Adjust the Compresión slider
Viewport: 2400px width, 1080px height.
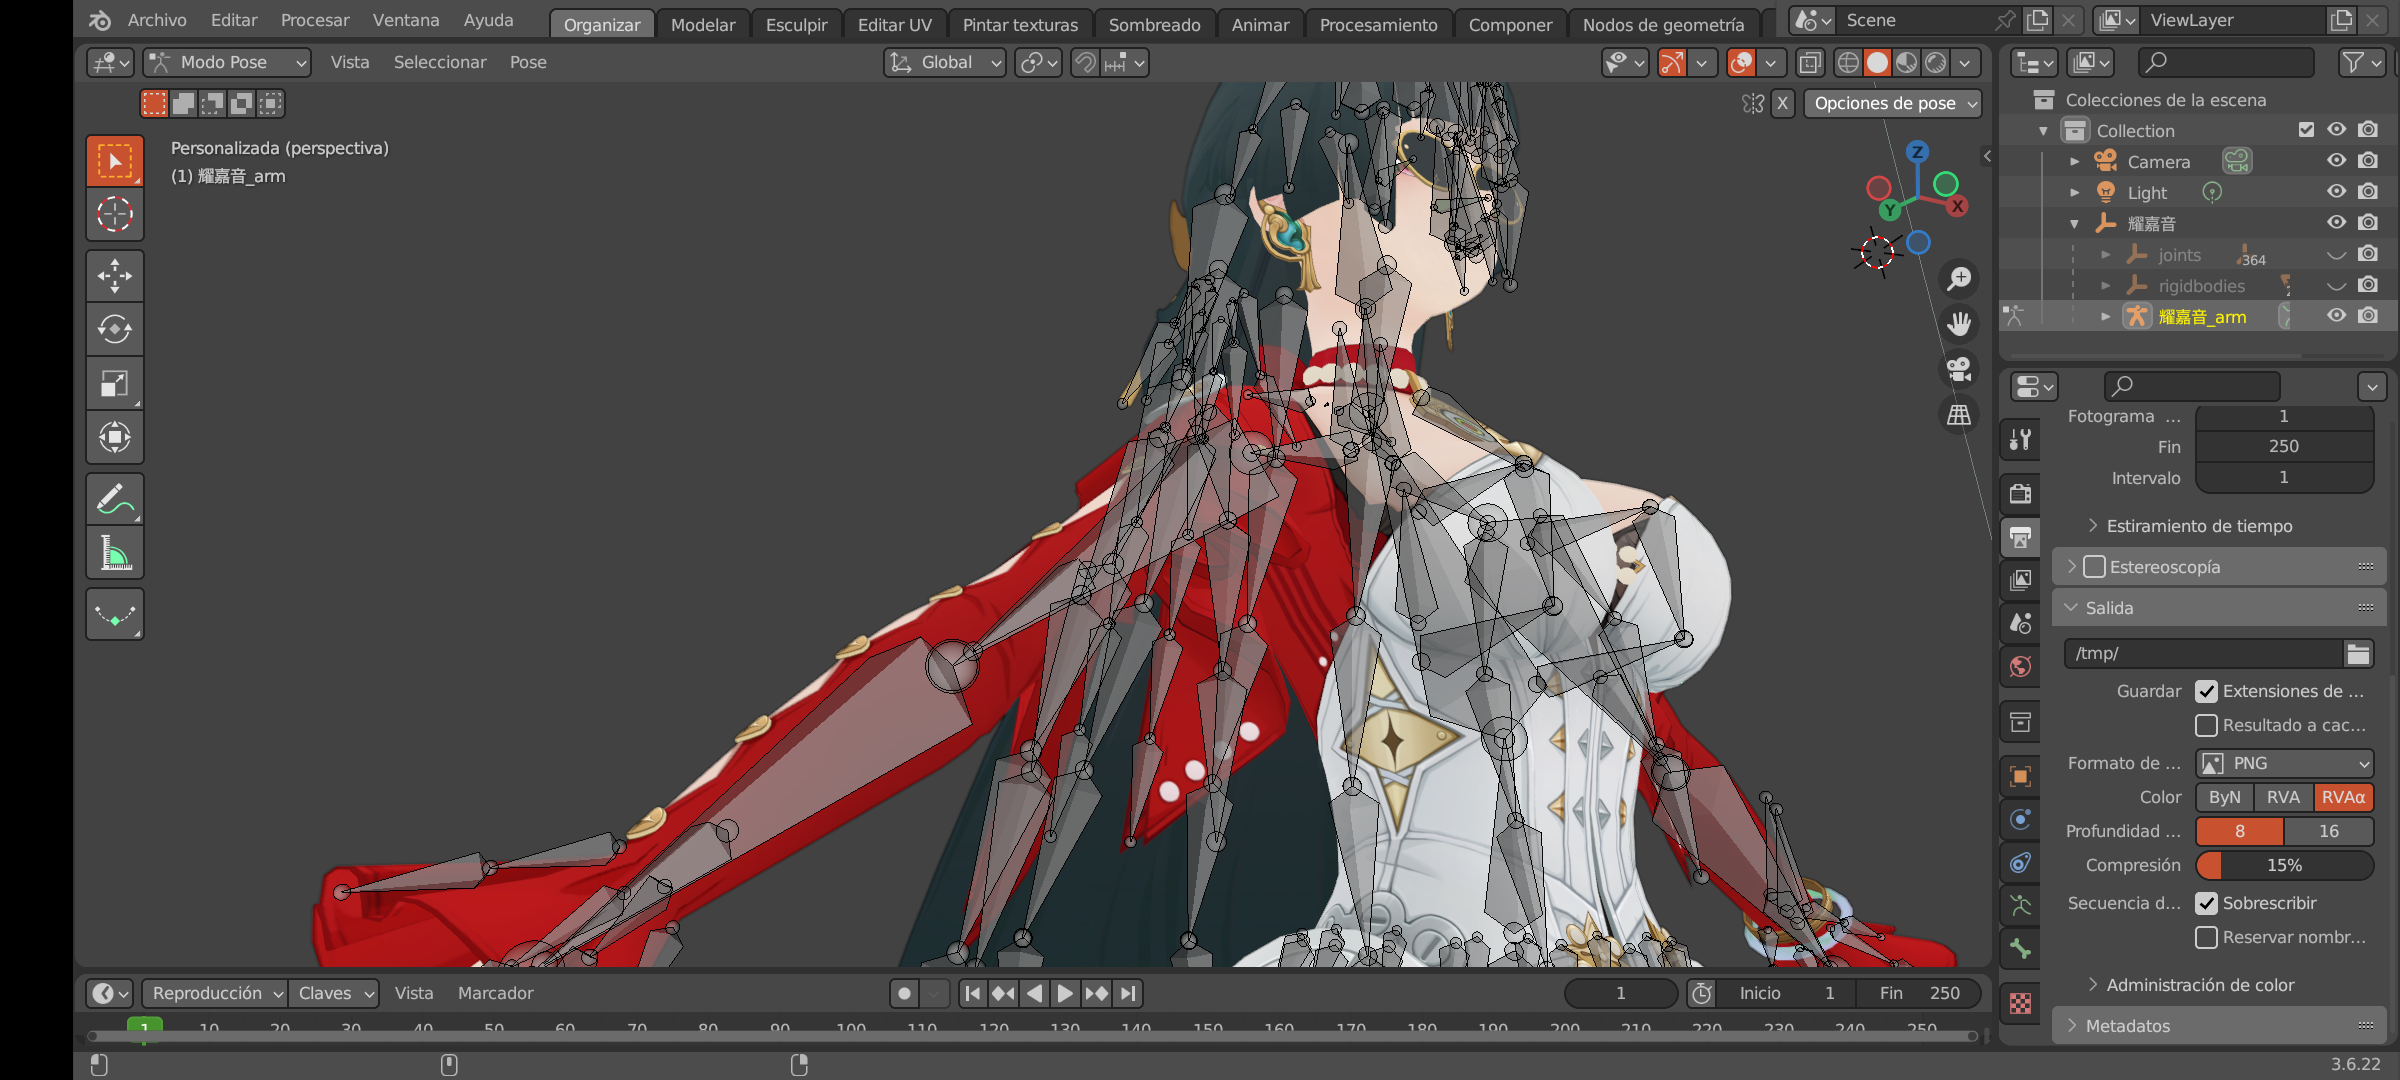point(2285,865)
